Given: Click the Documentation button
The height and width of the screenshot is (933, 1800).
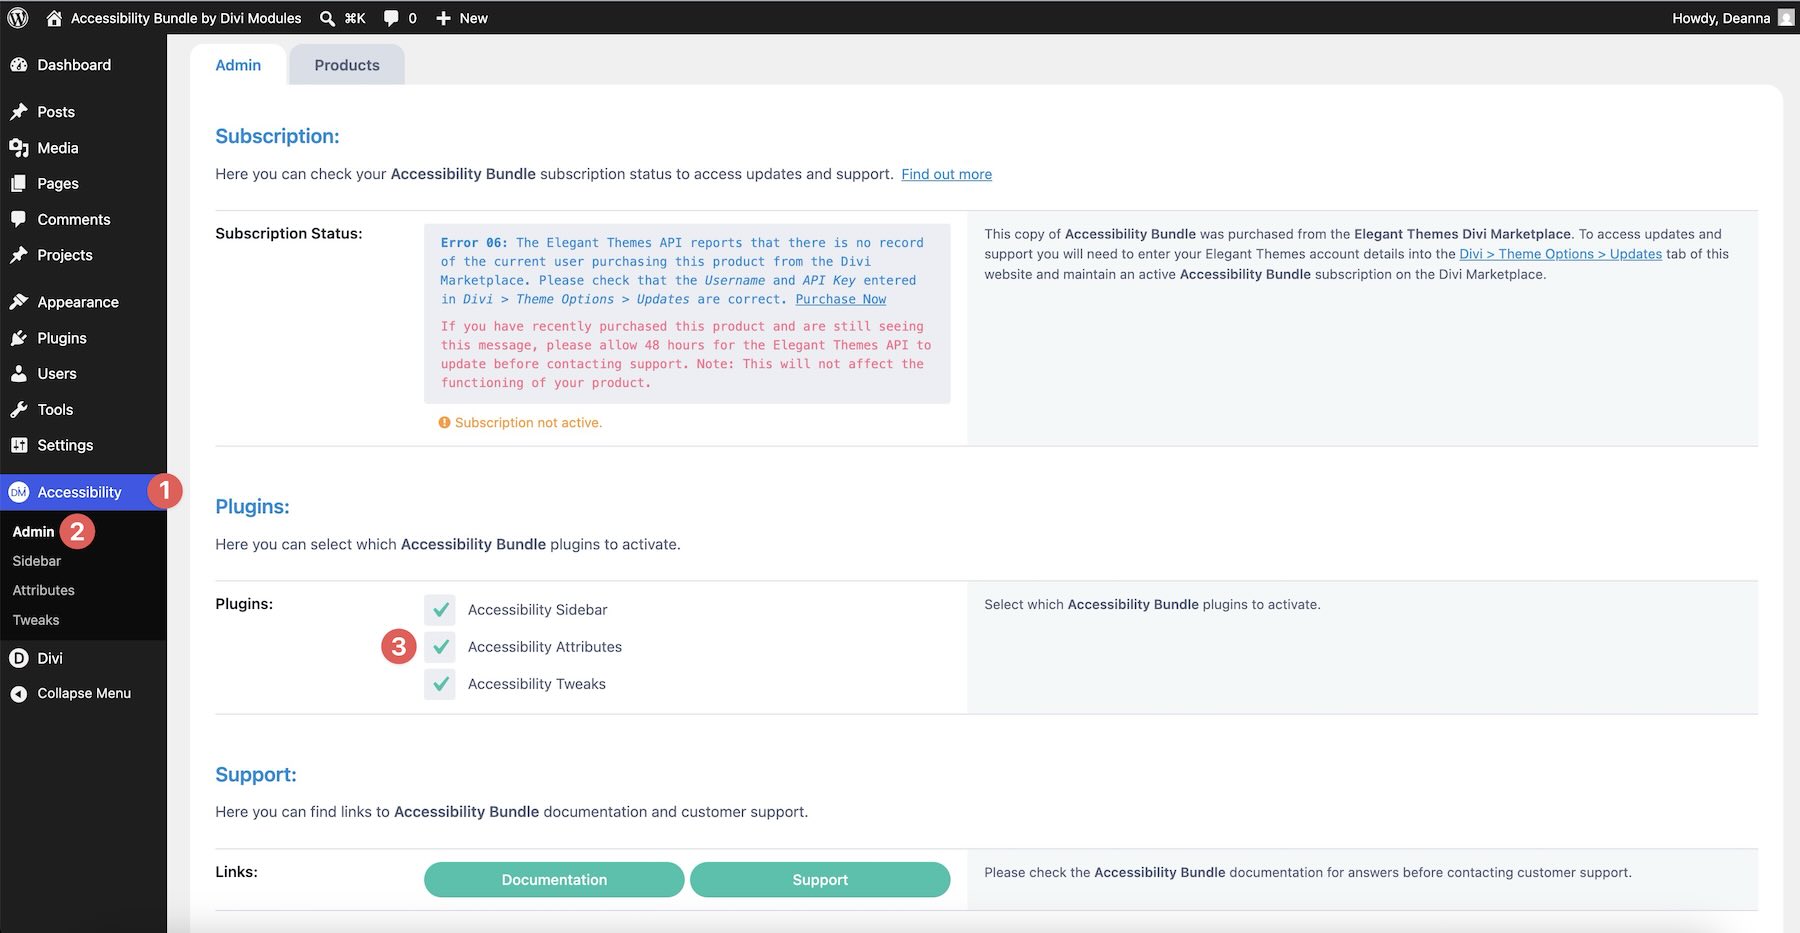Looking at the screenshot, I should click(x=554, y=880).
